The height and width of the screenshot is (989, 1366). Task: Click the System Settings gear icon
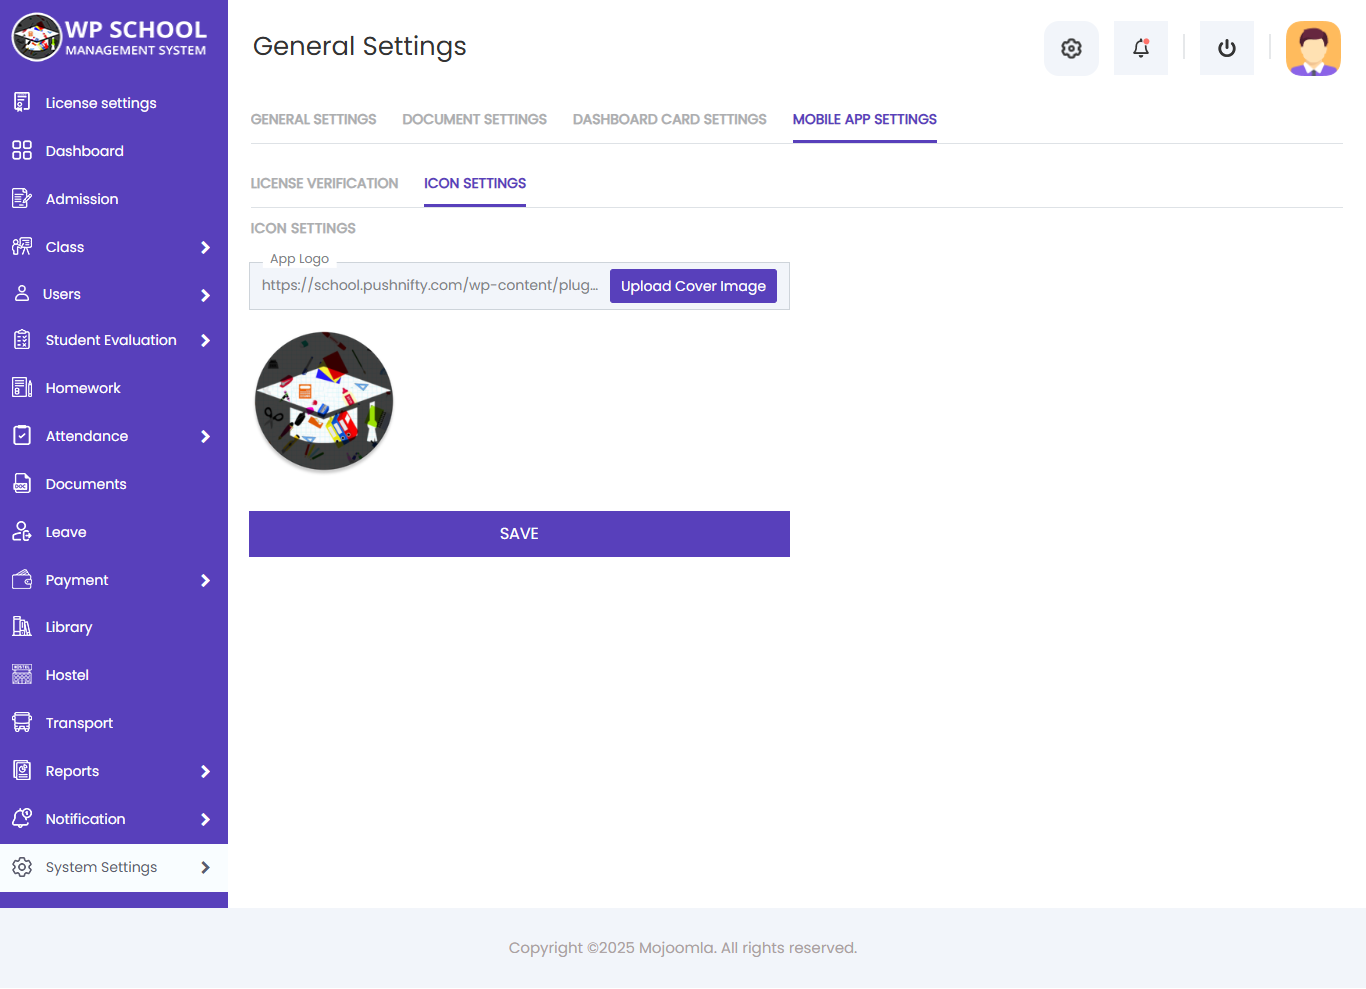pyautogui.click(x=22, y=867)
